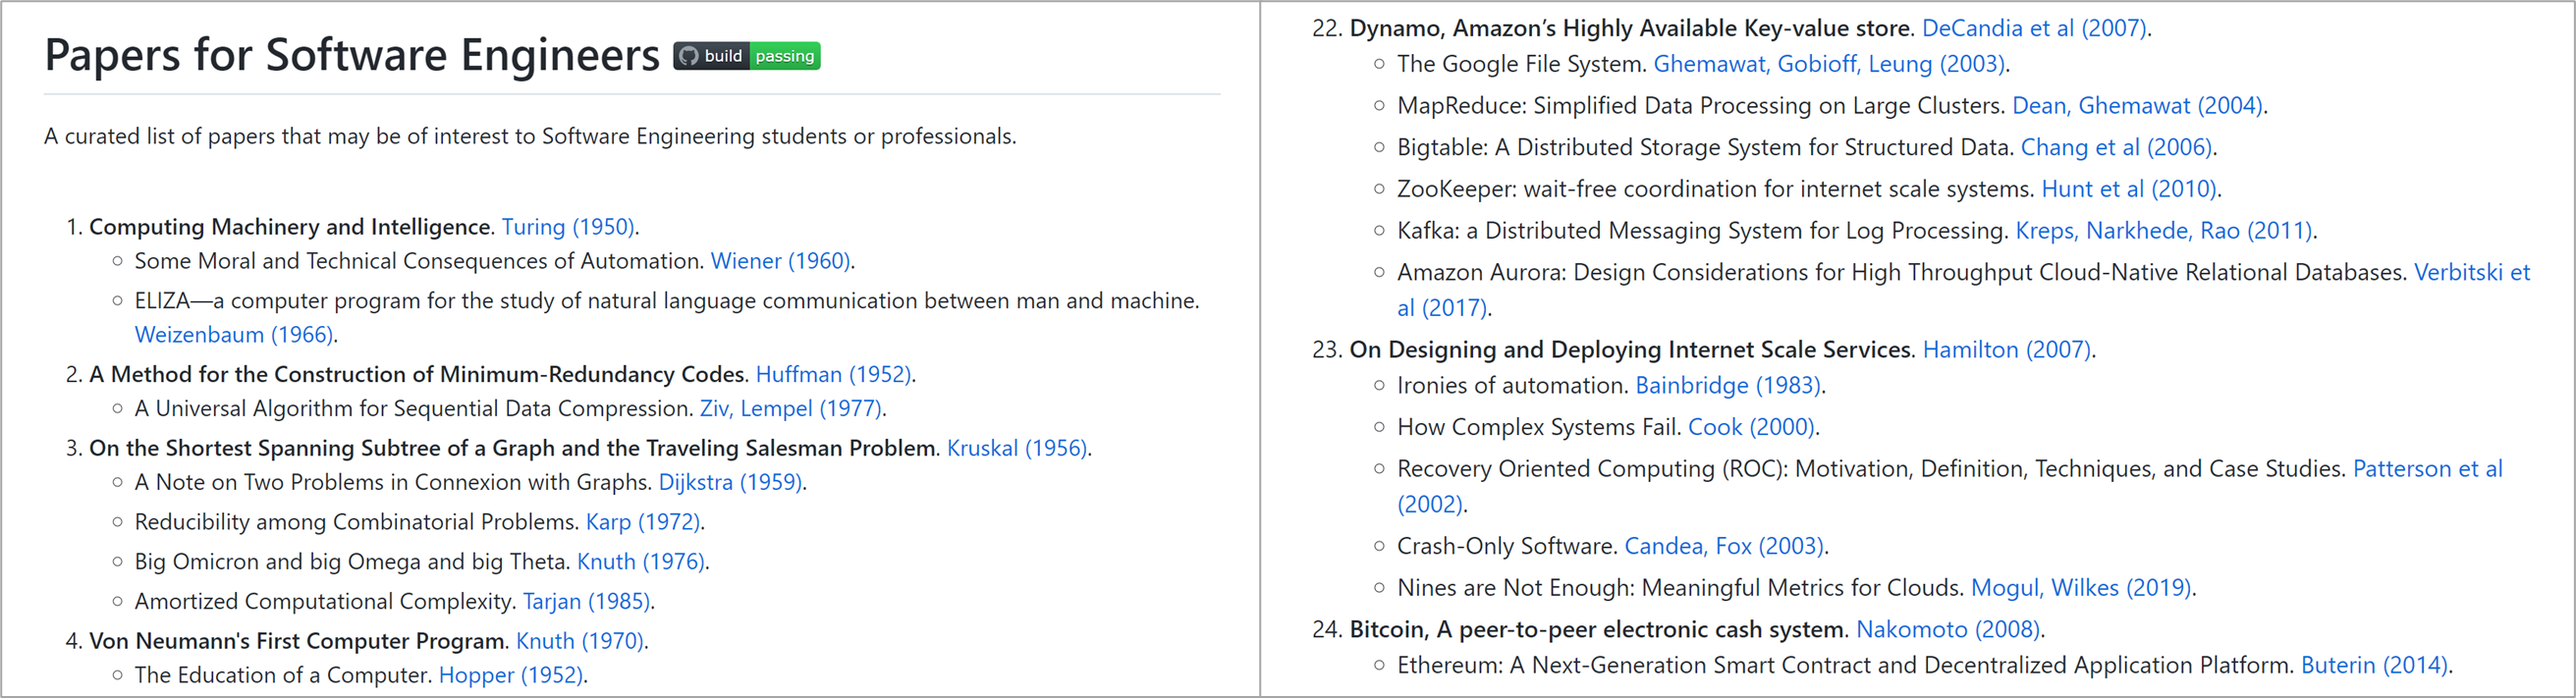Follow the Weizenbaum (1966) link
The width and height of the screenshot is (2576, 698).
(234, 335)
